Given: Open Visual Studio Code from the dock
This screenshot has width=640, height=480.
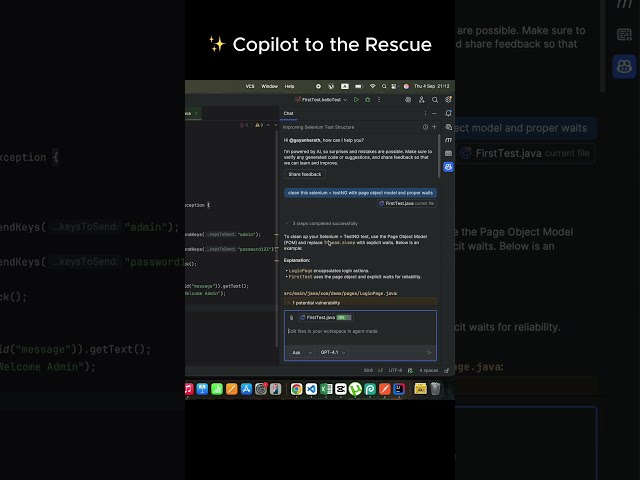Looking at the screenshot, I should point(311,389).
